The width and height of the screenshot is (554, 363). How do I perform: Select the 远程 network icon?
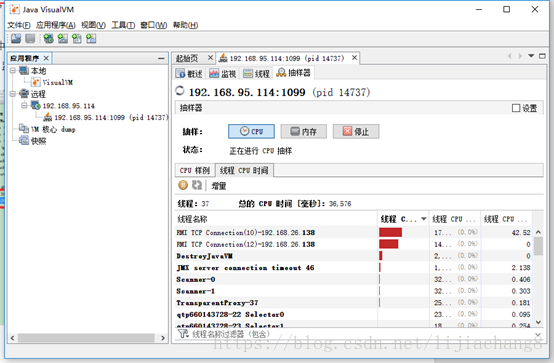(24, 94)
